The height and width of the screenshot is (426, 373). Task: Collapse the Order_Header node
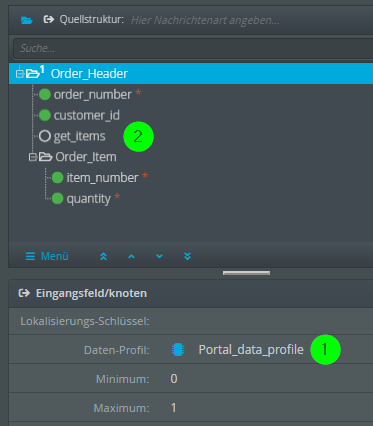20,74
